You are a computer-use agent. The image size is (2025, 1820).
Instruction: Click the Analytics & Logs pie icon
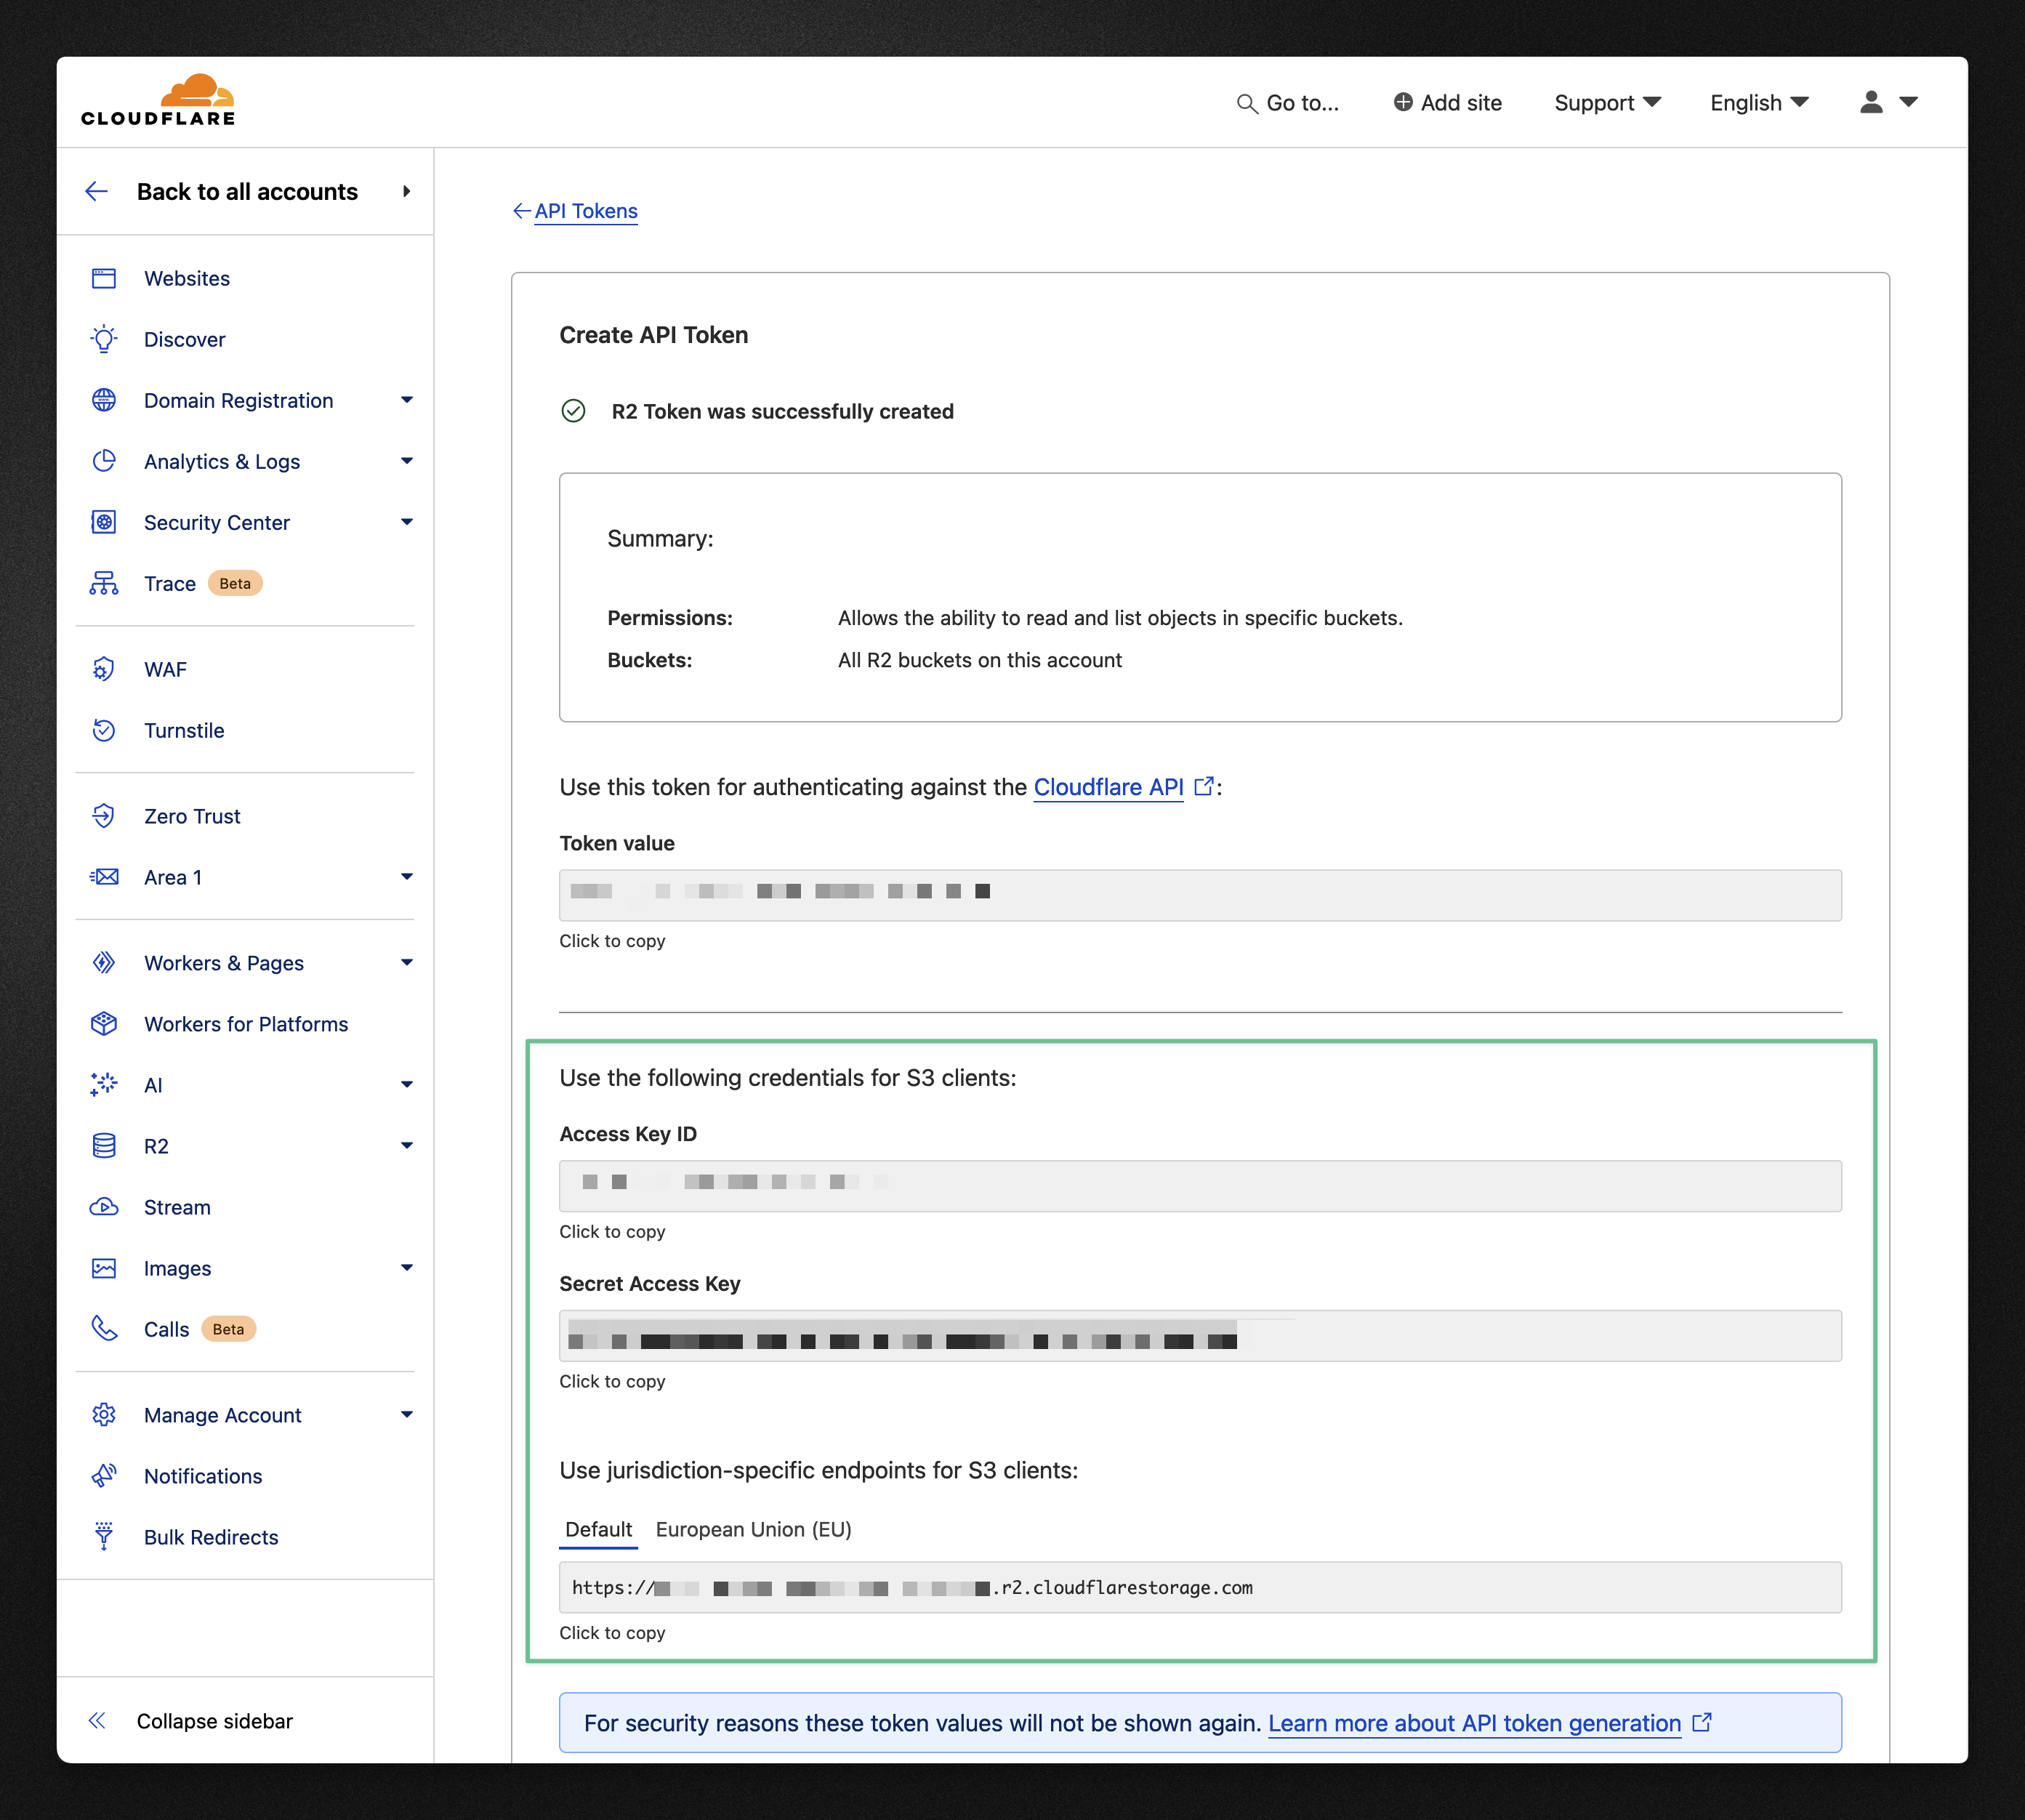coord(104,461)
